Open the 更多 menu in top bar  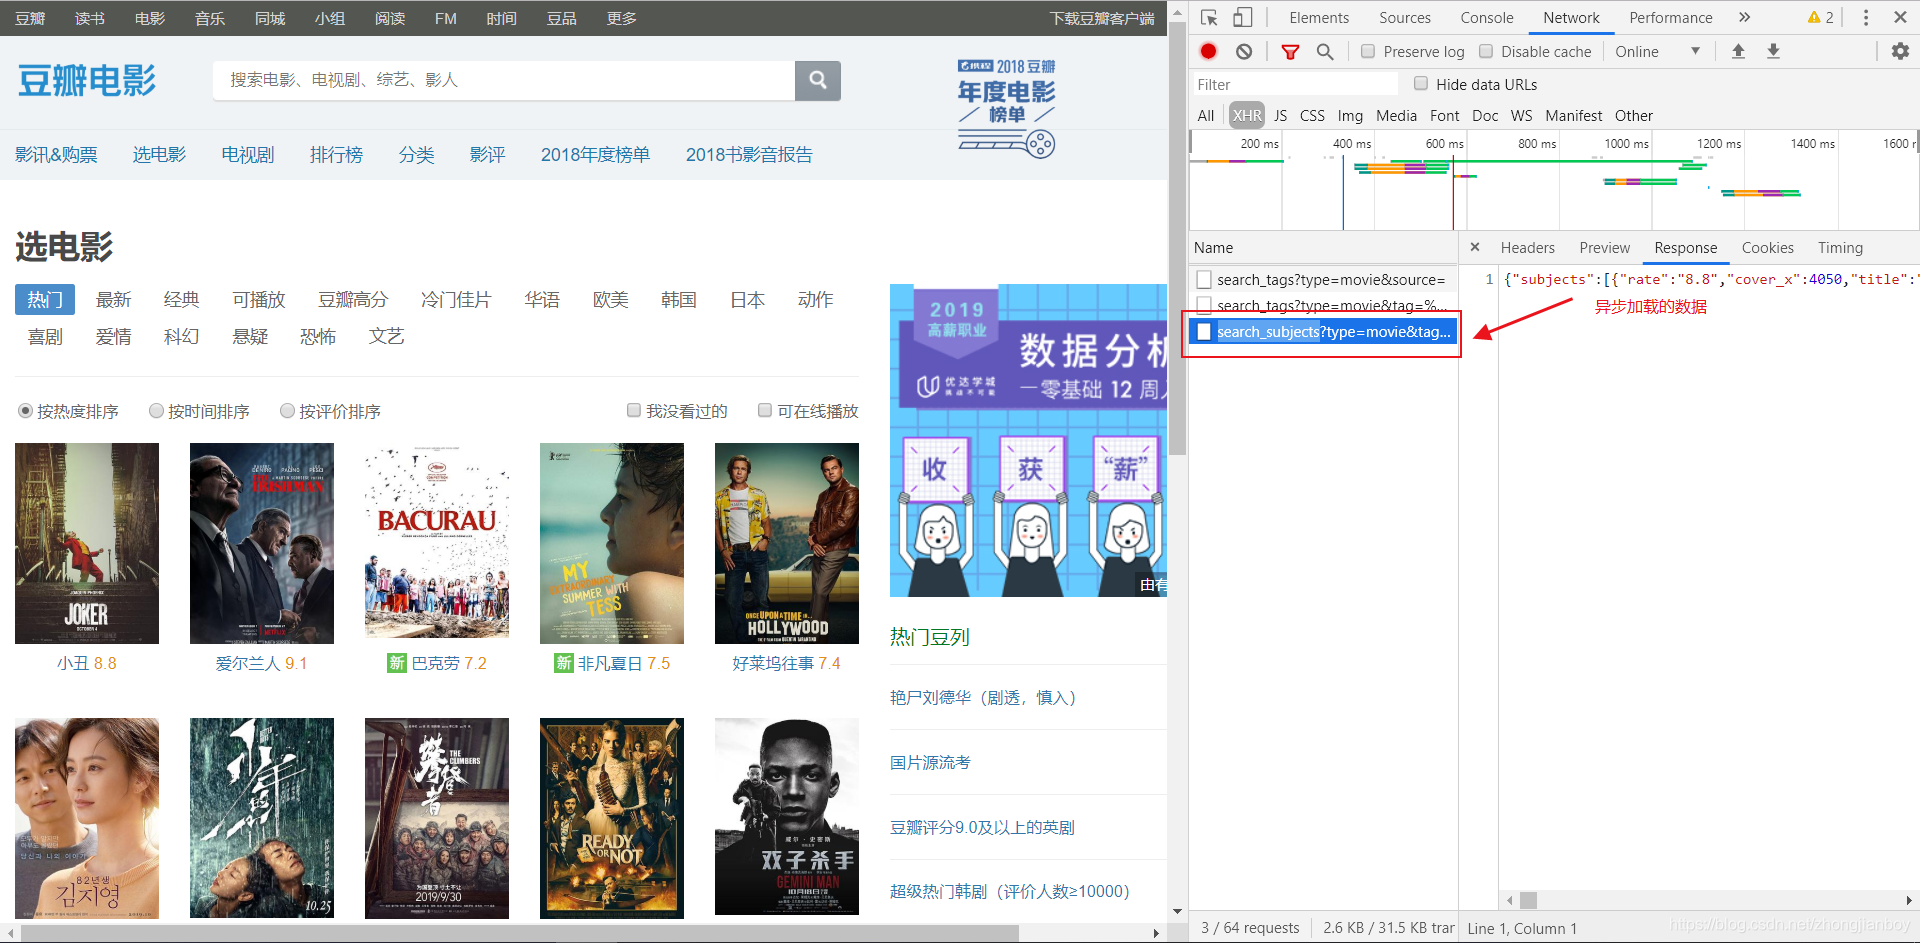click(x=621, y=18)
